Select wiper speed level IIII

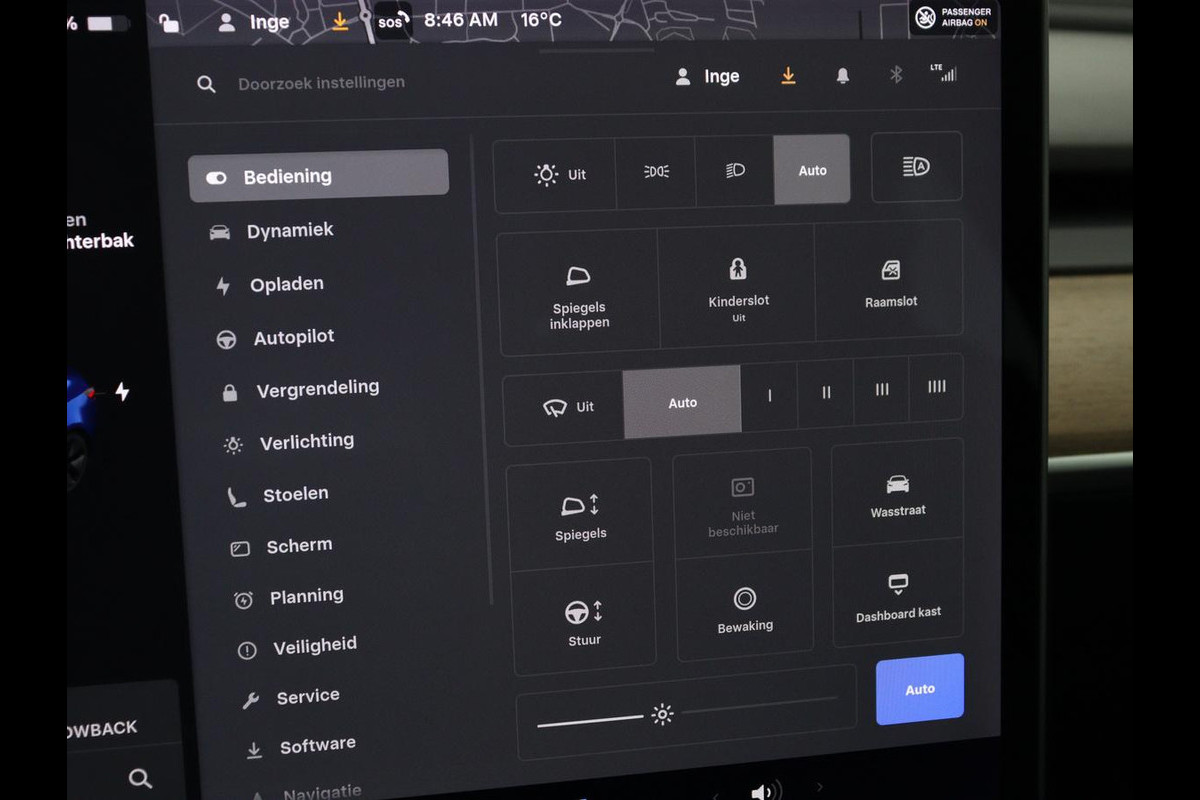(x=936, y=387)
